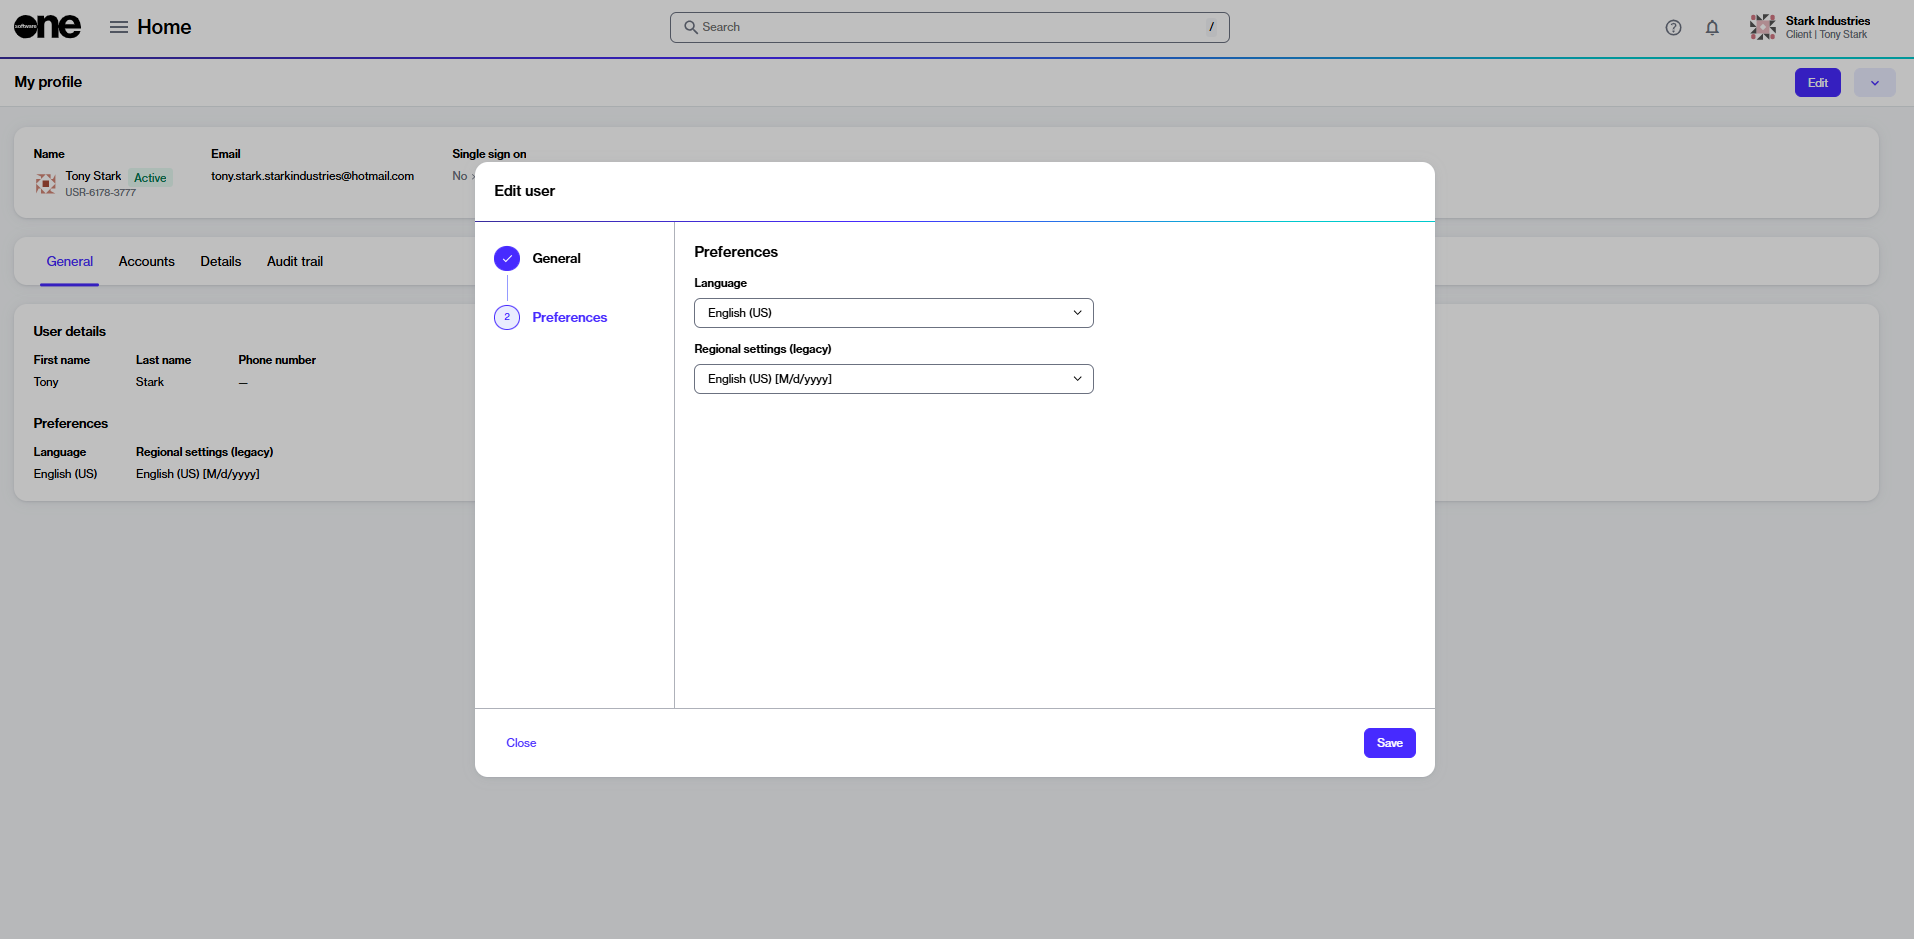Save the user preferences
The height and width of the screenshot is (939, 1914).
pos(1390,743)
